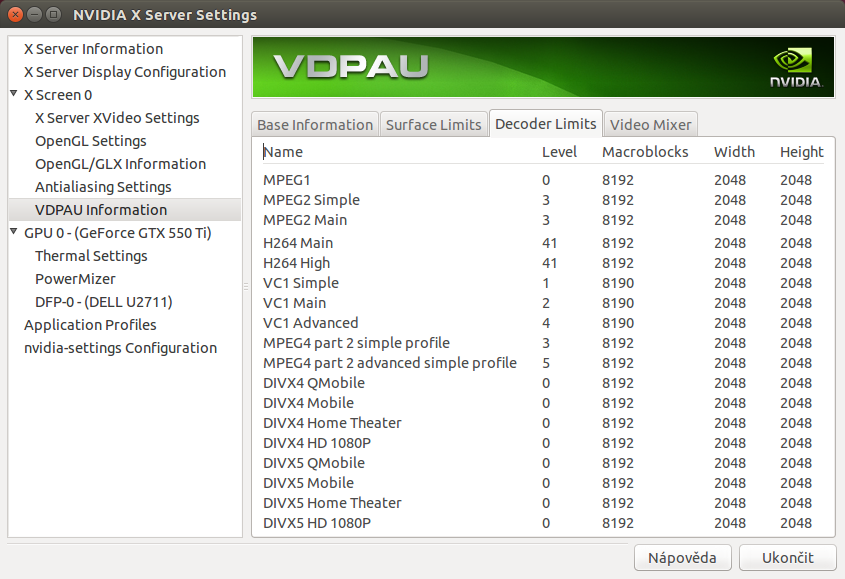Open PowerMizer settings

(x=75, y=279)
